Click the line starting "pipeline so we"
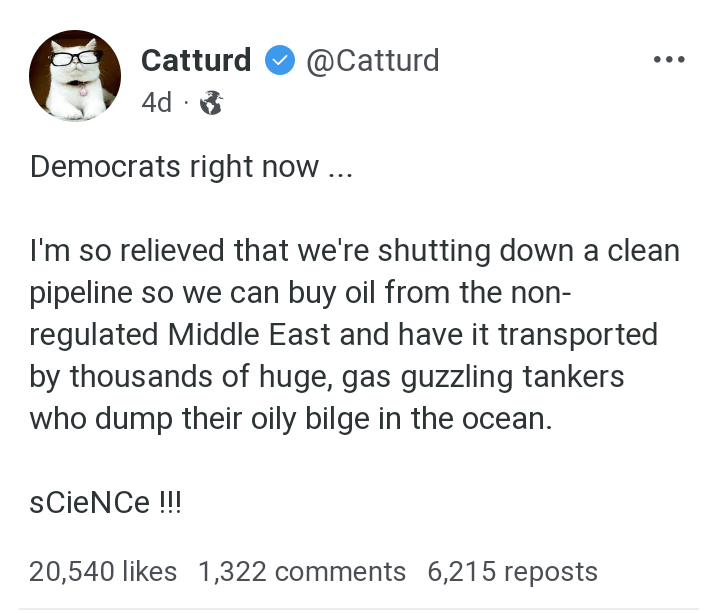Viewport: 719px width, 613px height. point(300,292)
